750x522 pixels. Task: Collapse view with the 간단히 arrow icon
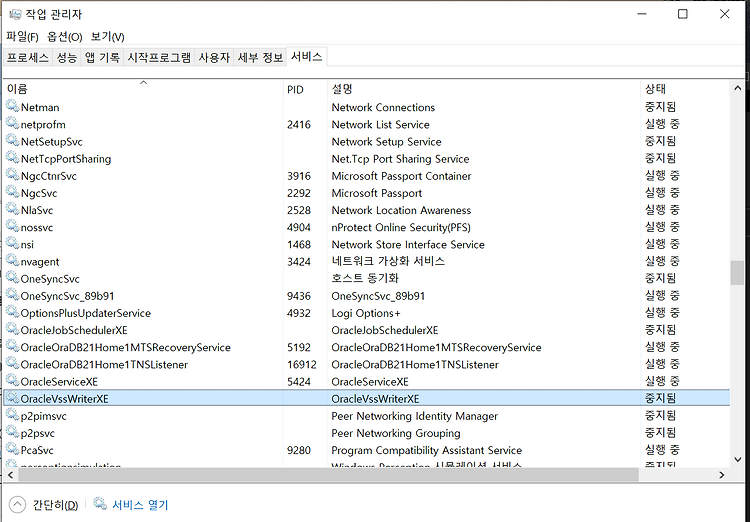[x=17, y=505]
